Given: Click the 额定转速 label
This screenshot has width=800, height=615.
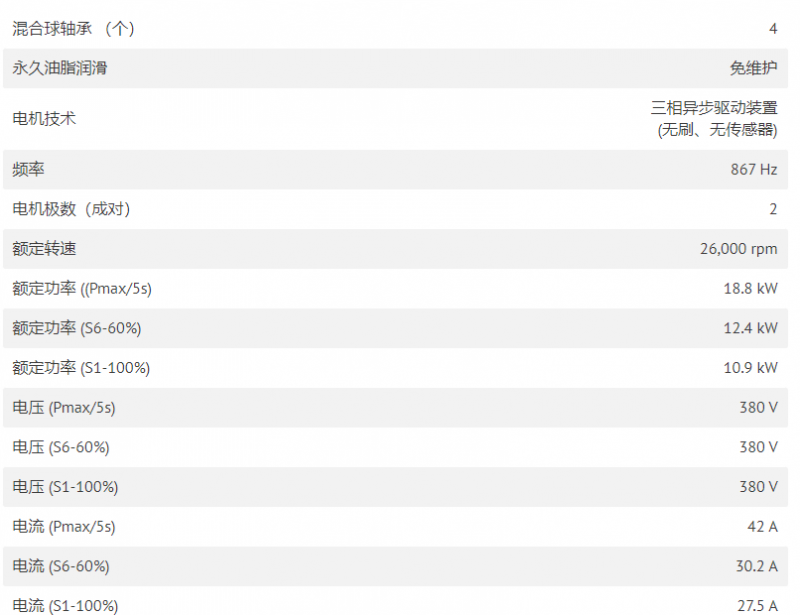Looking at the screenshot, I should point(44,249).
